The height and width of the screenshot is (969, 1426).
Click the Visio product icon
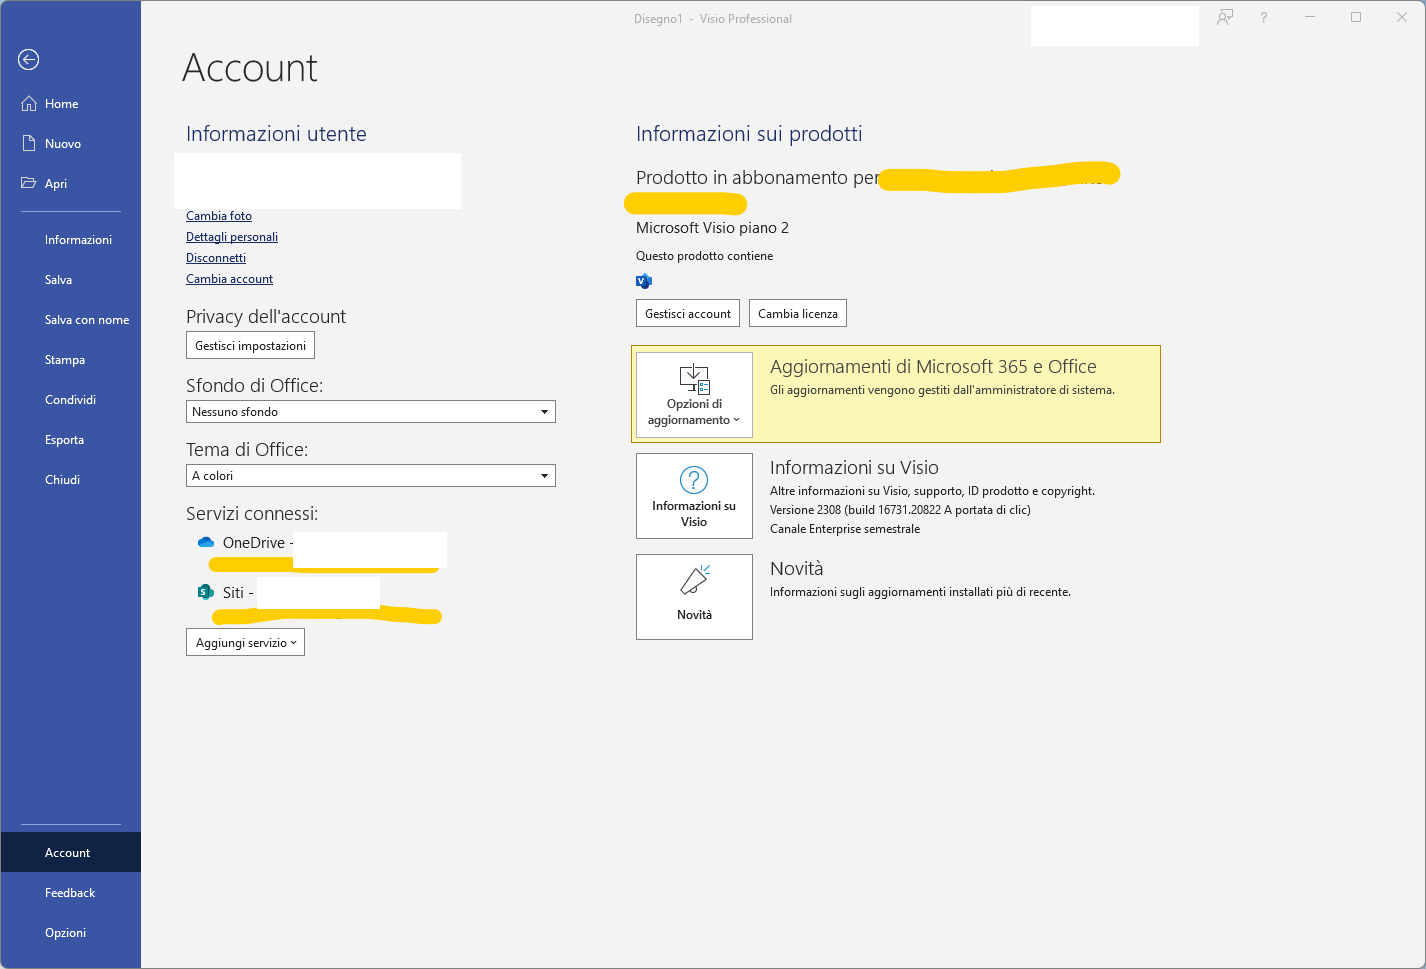pyautogui.click(x=644, y=281)
